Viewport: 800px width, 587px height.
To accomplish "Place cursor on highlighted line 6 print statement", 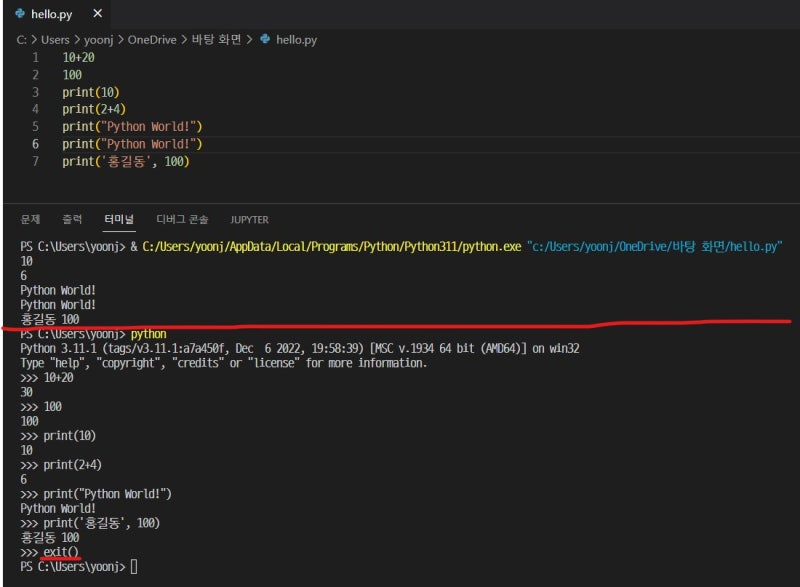I will pyautogui.click(x=132, y=144).
